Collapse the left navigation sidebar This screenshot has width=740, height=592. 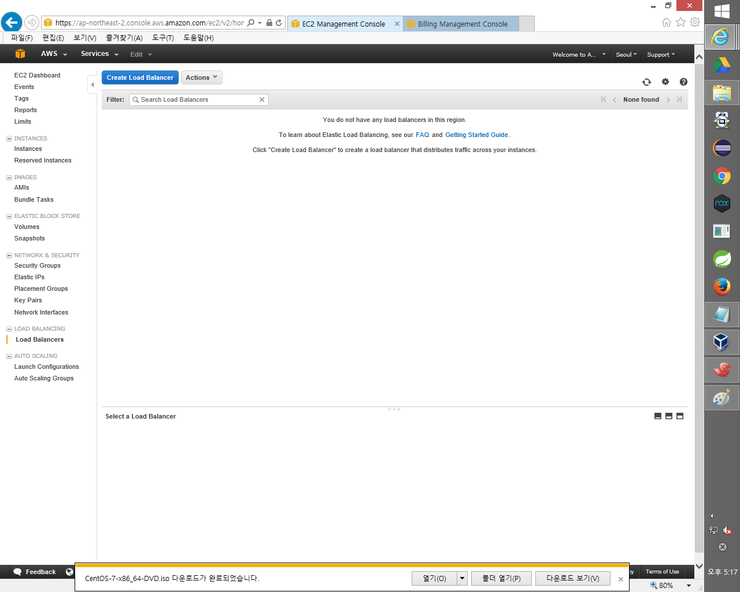click(x=92, y=84)
